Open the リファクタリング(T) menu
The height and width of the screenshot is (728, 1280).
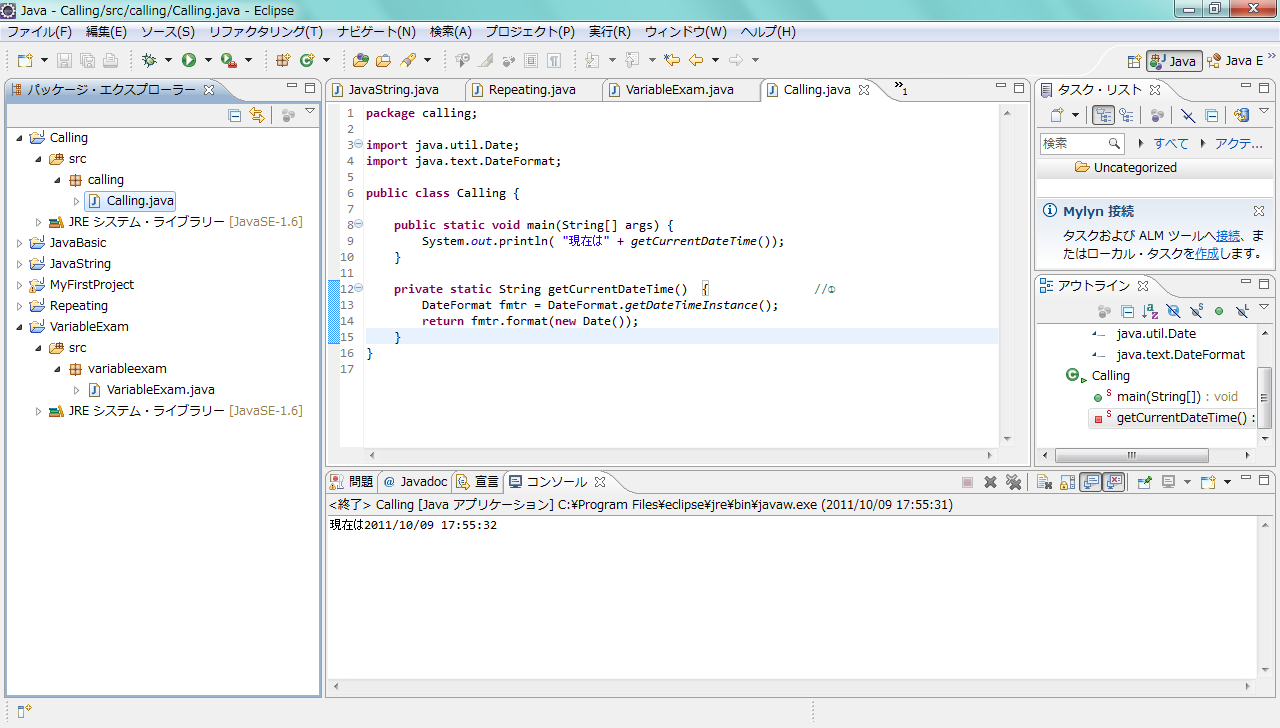pyautogui.click(x=265, y=32)
